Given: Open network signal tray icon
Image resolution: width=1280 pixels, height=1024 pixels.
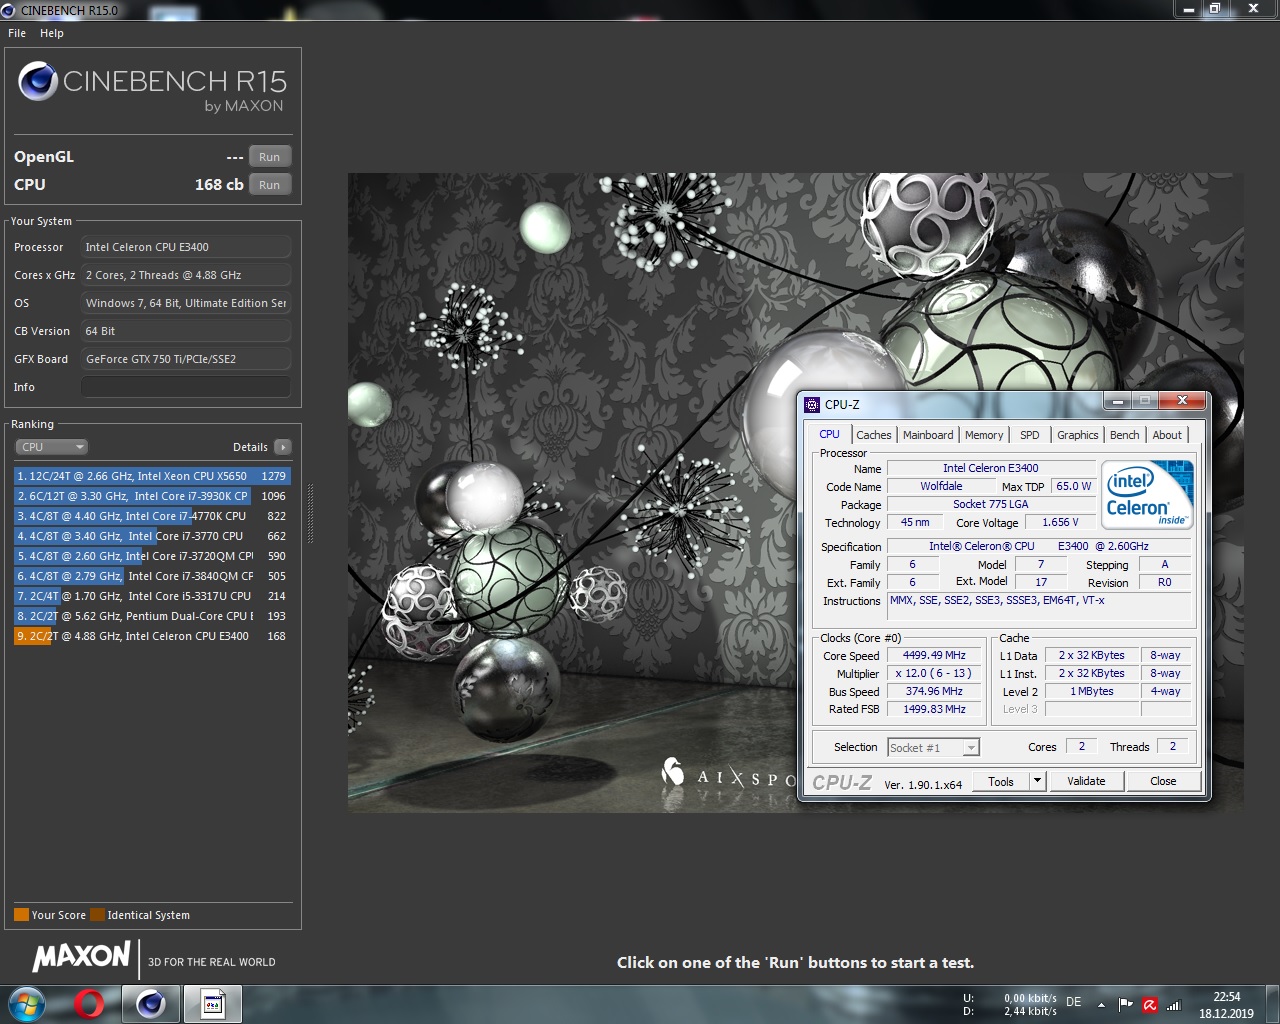Looking at the screenshot, I should point(1174,1004).
